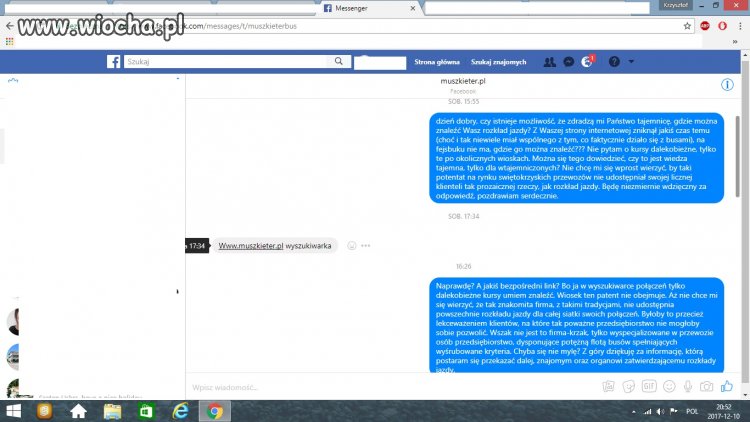Viewport: 750px width, 422px height.
Task: Expand hidden bookmarks chevron
Action: (735, 42)
